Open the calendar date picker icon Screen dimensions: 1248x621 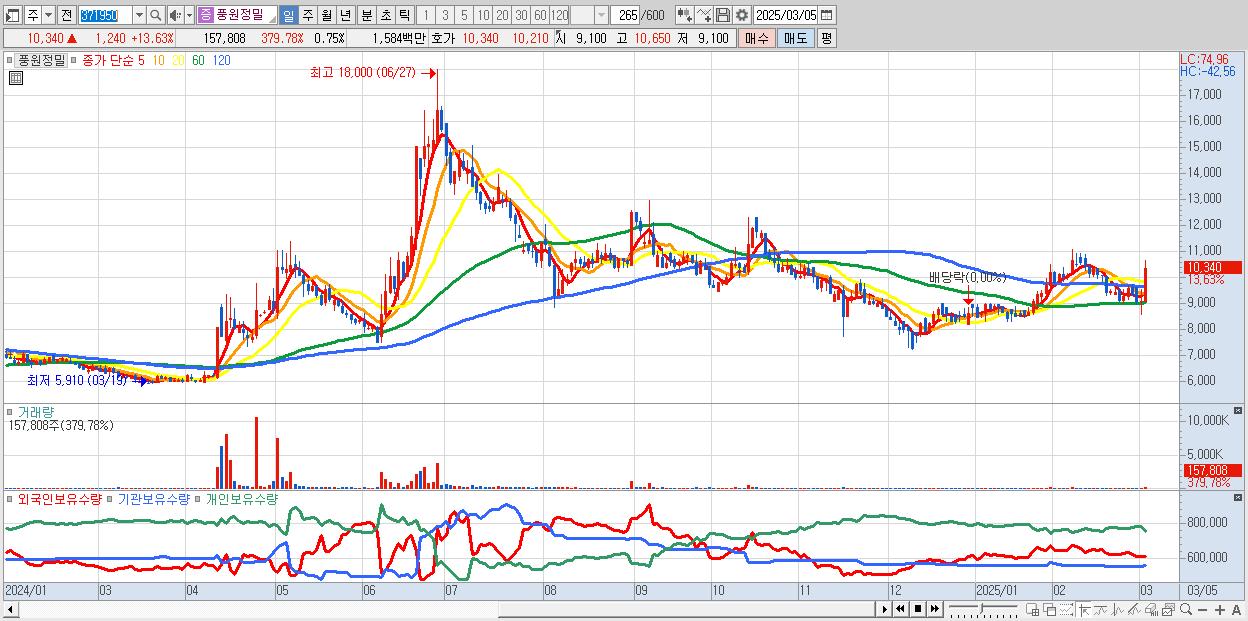(x=826, y=15)
